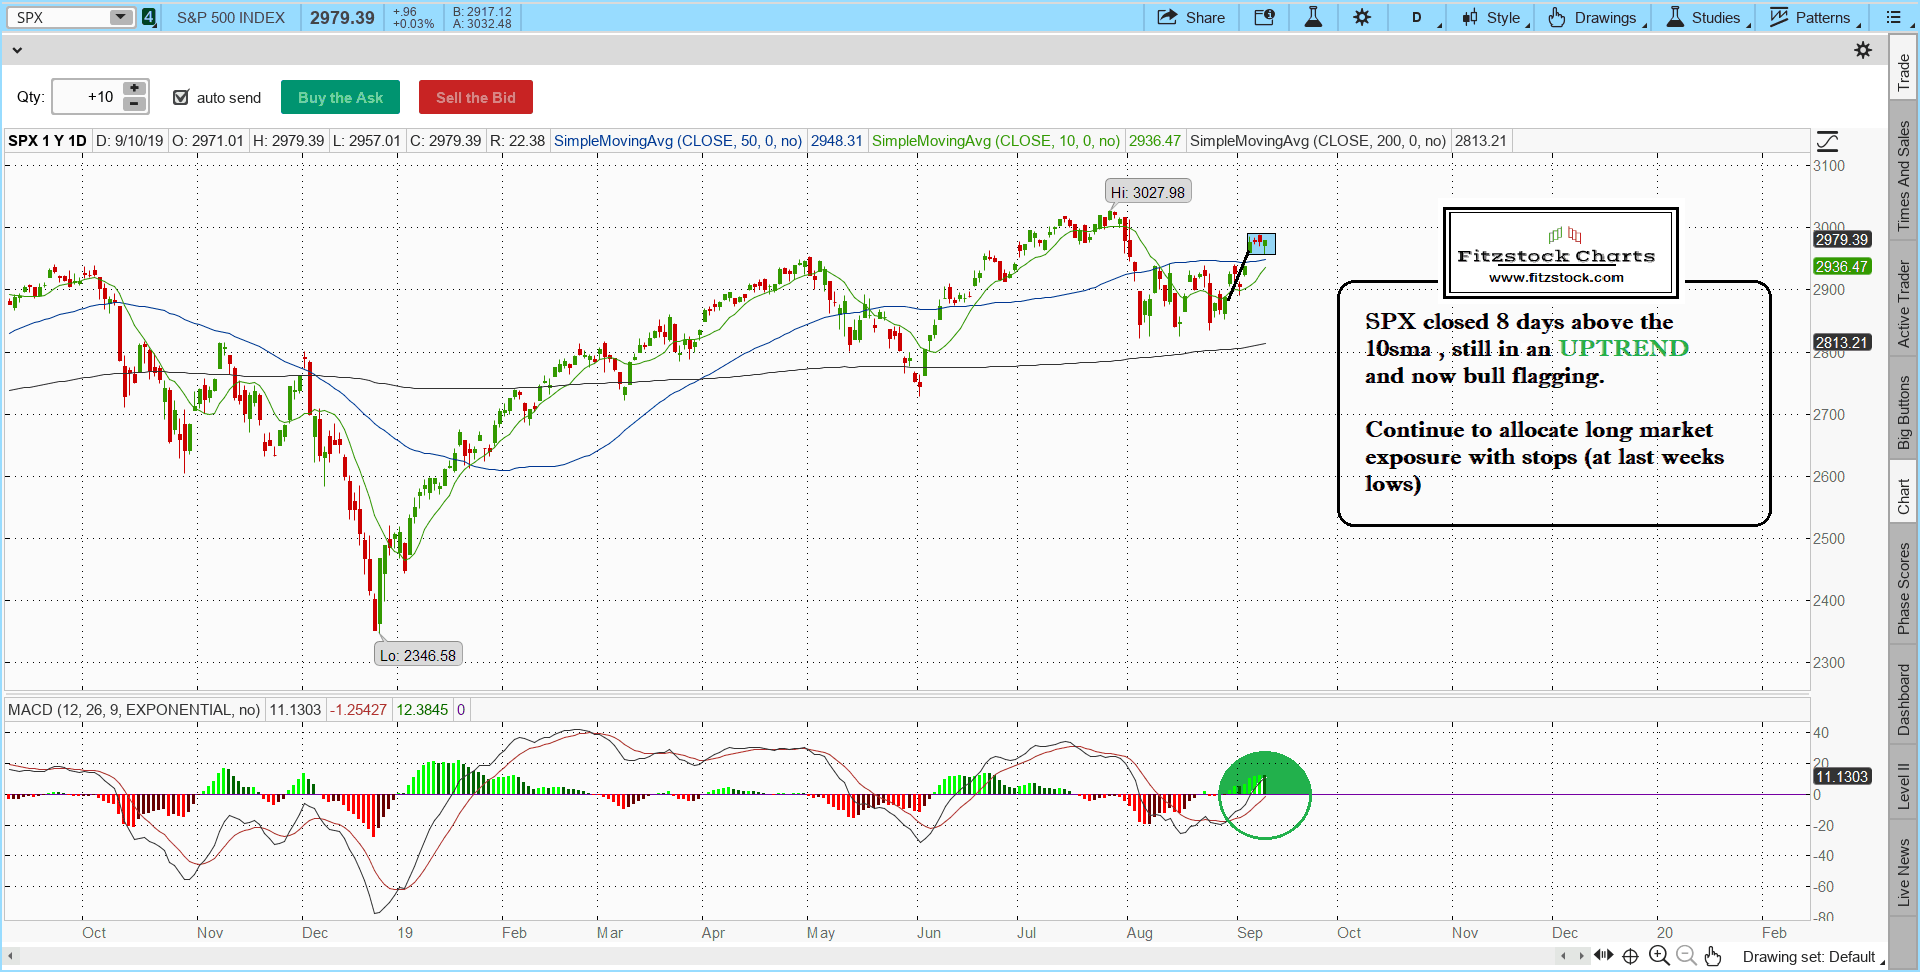Open chart settings gear in top toolbar
This screenshot has height=972, width=1920.
1362,17
